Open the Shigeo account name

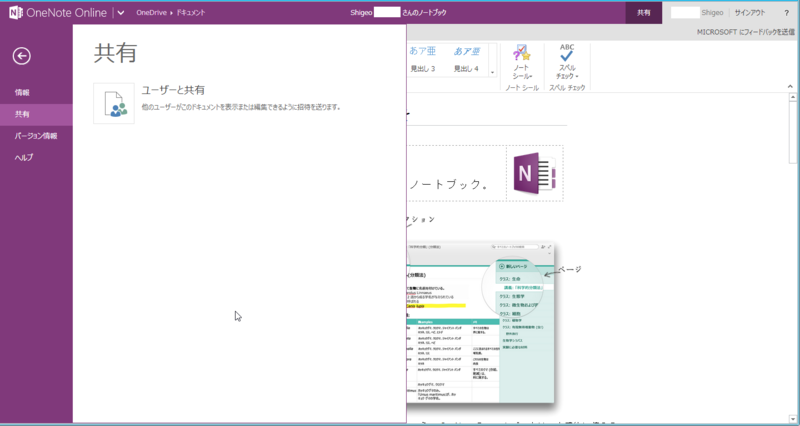[712, 13]
